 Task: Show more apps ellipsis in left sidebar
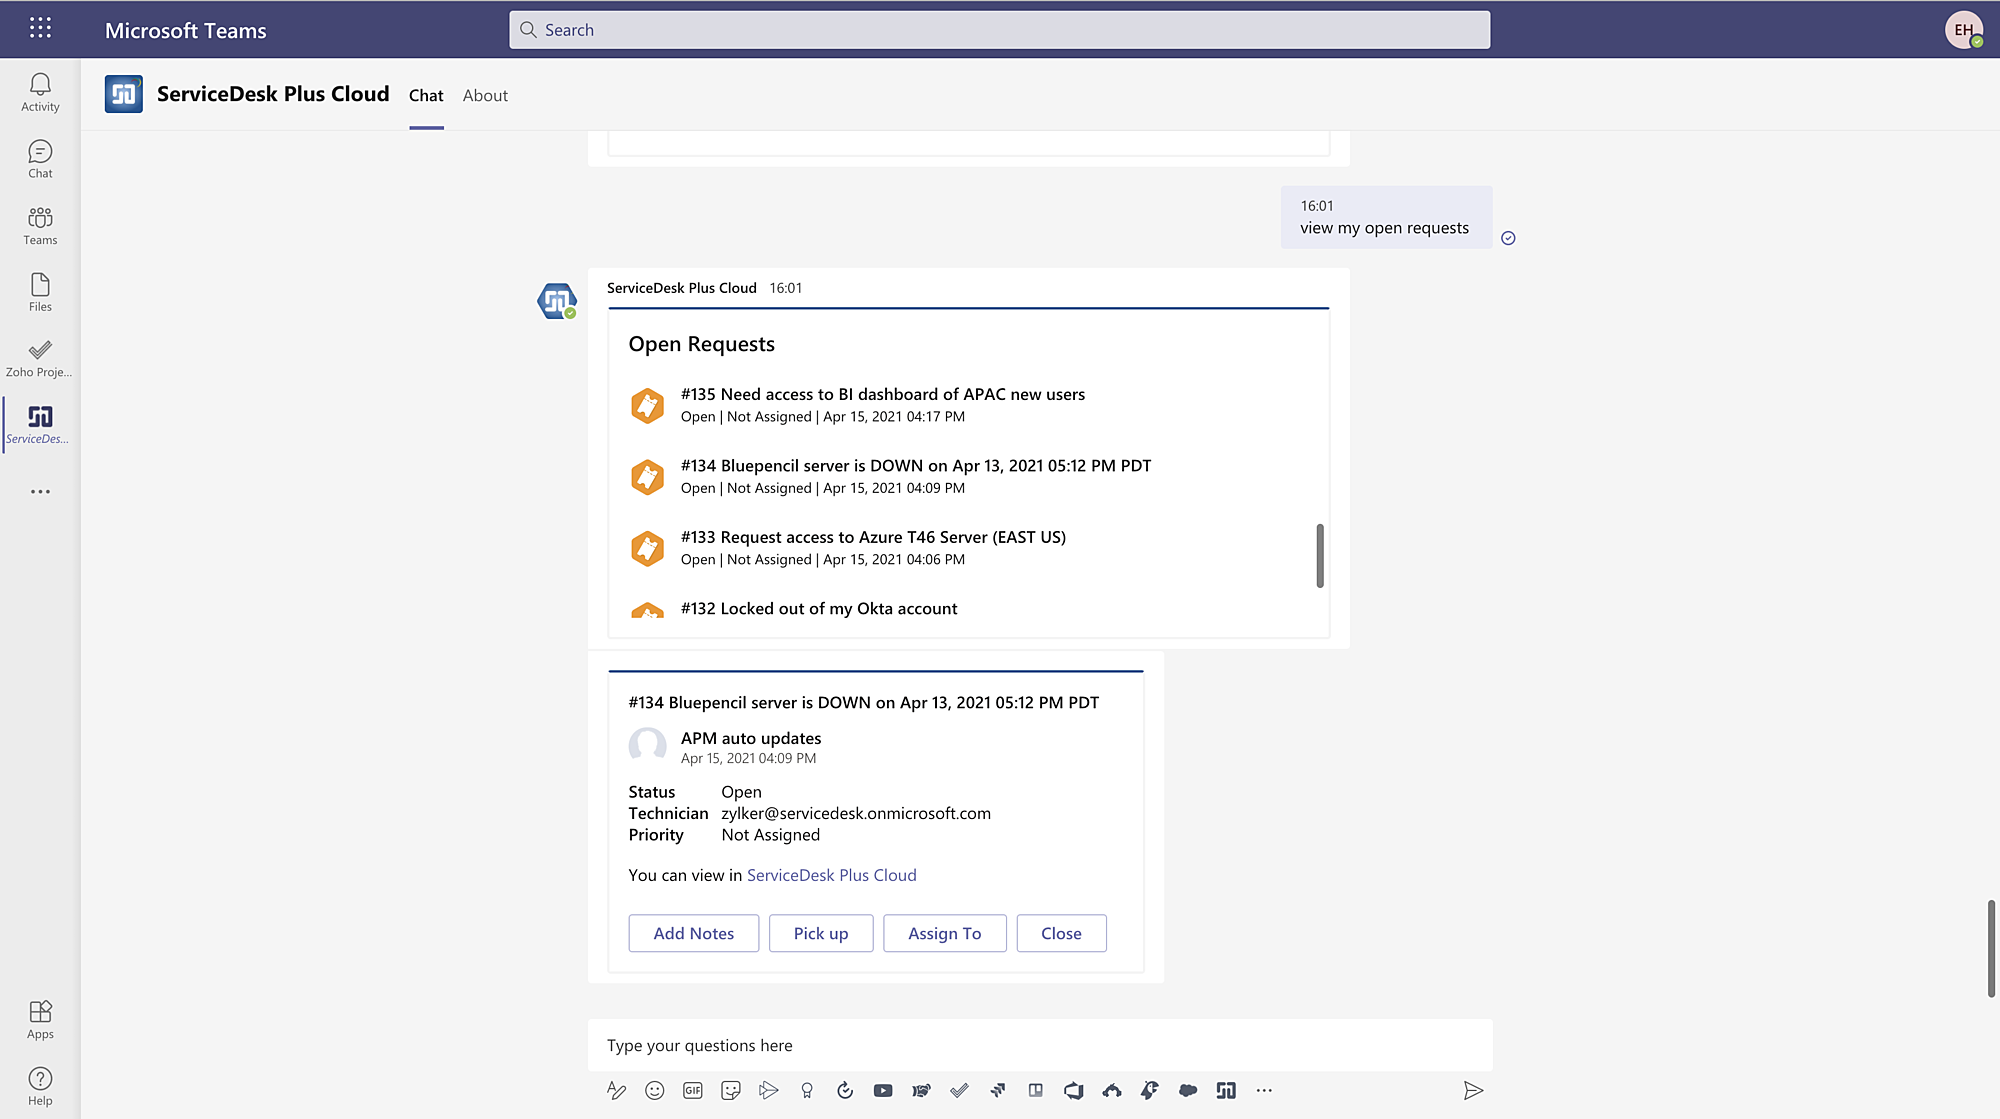click(x=40, y=492)
